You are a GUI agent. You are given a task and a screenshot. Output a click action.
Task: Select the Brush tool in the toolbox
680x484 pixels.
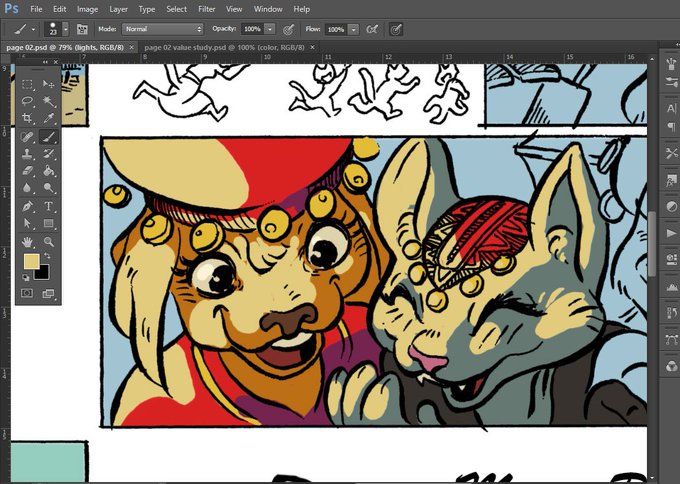click(49, 137)
